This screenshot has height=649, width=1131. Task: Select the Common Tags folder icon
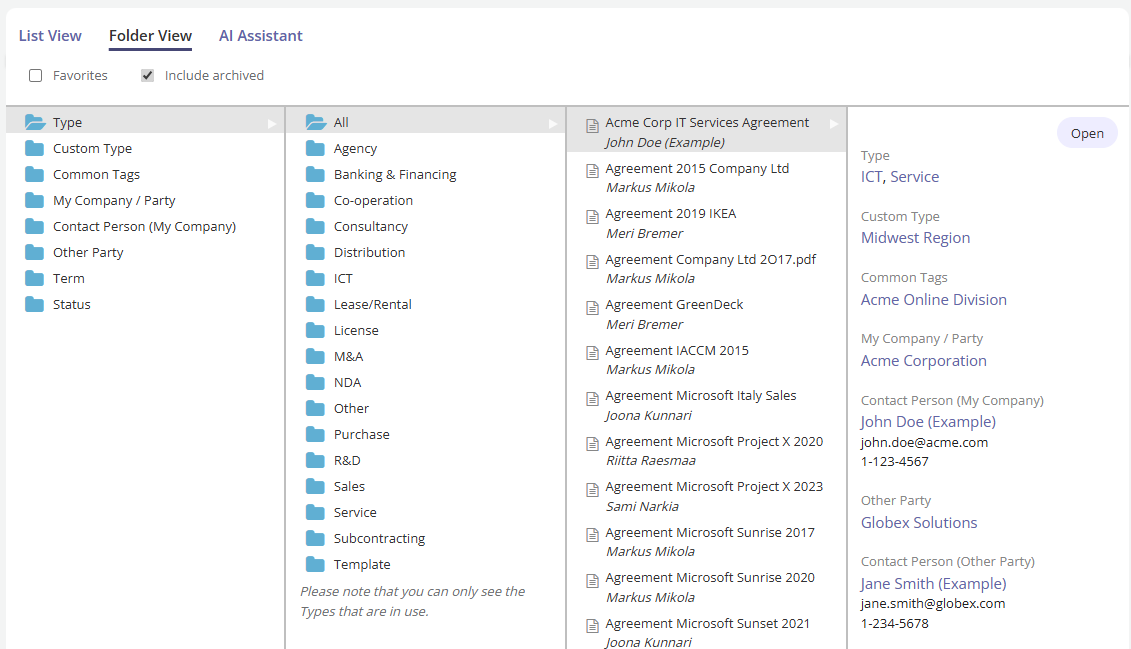(34, 174)
